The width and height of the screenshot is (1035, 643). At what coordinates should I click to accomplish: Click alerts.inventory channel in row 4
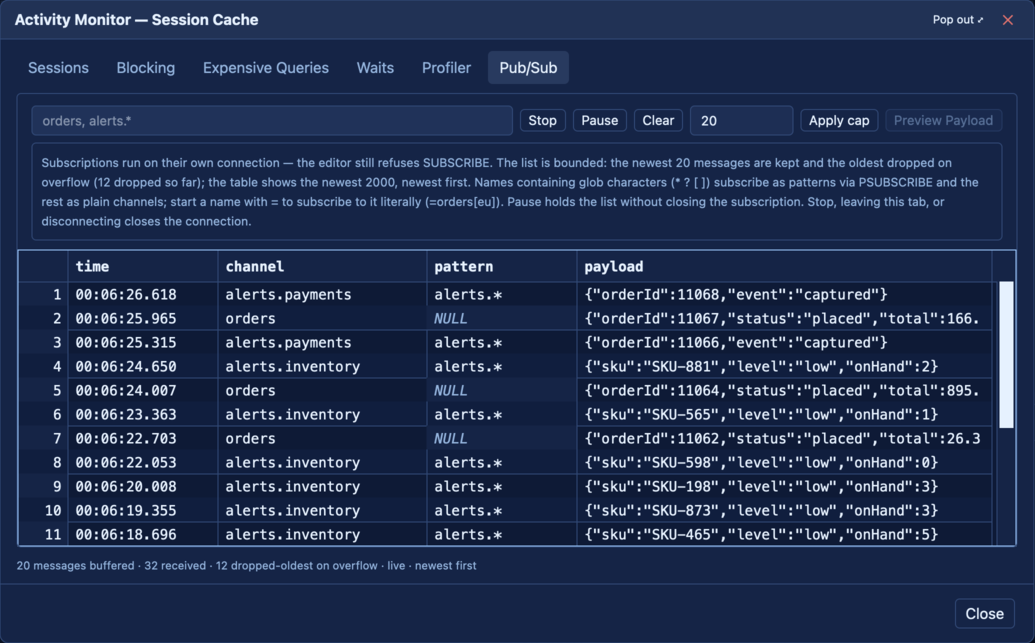322,367
